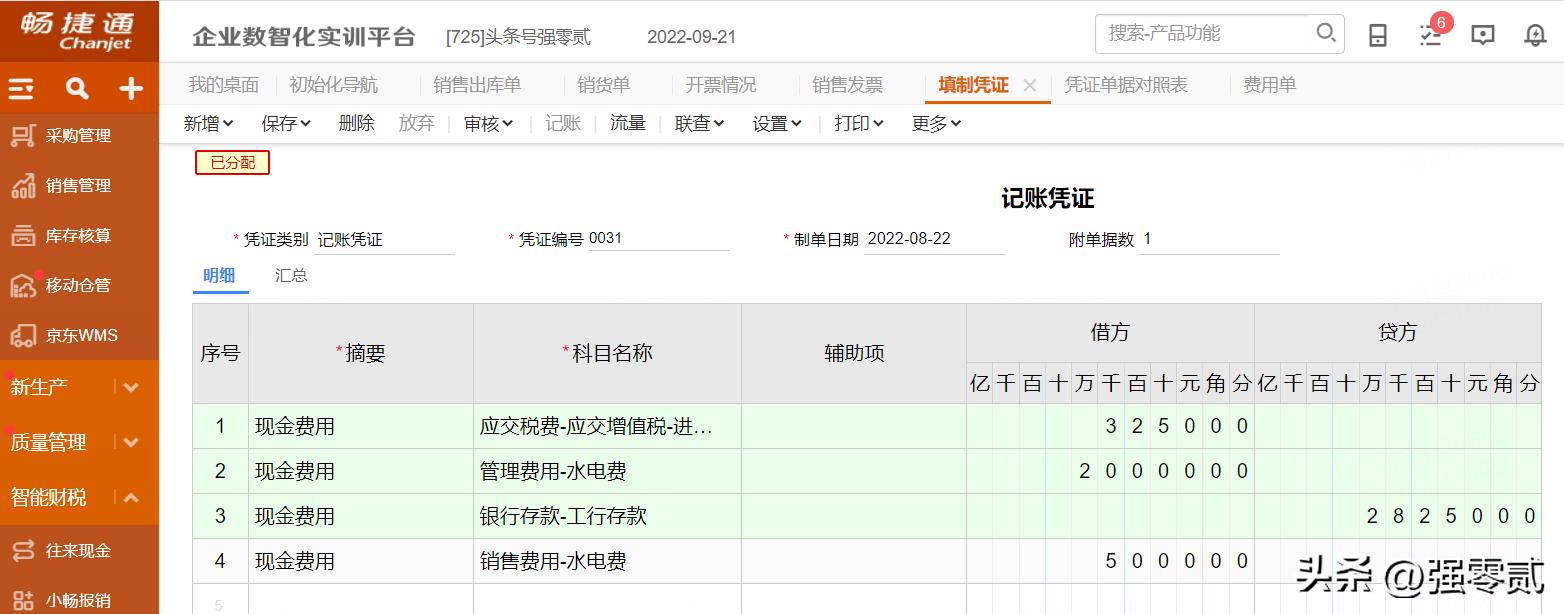1564x614 pixels.
Task: Click the notification bell icon
Action: pos(1533,34)
